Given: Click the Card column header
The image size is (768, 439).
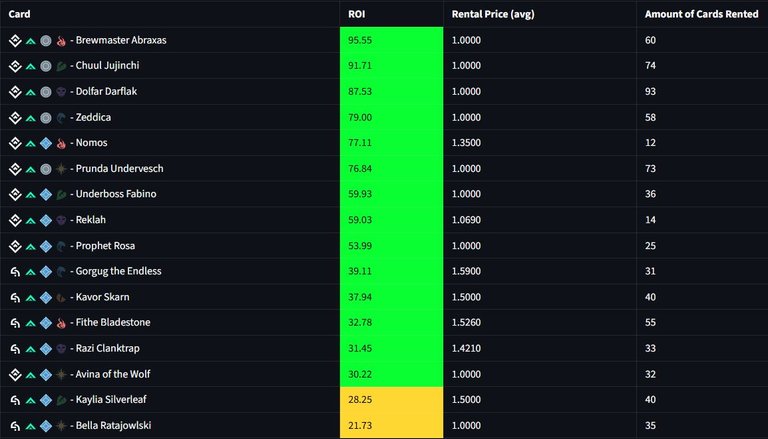Looking at the screenshot, I should tap(19, 14).
